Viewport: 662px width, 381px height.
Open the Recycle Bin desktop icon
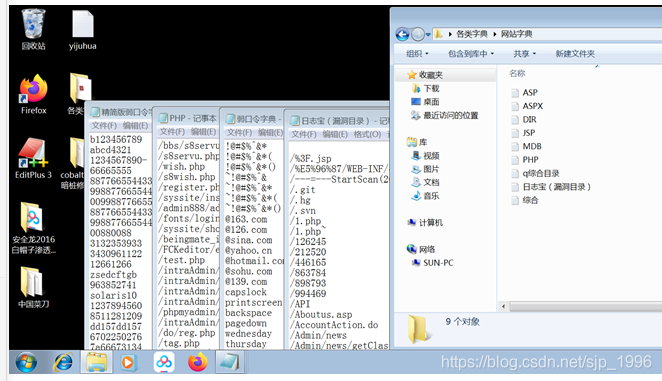[x=33, y=29]
